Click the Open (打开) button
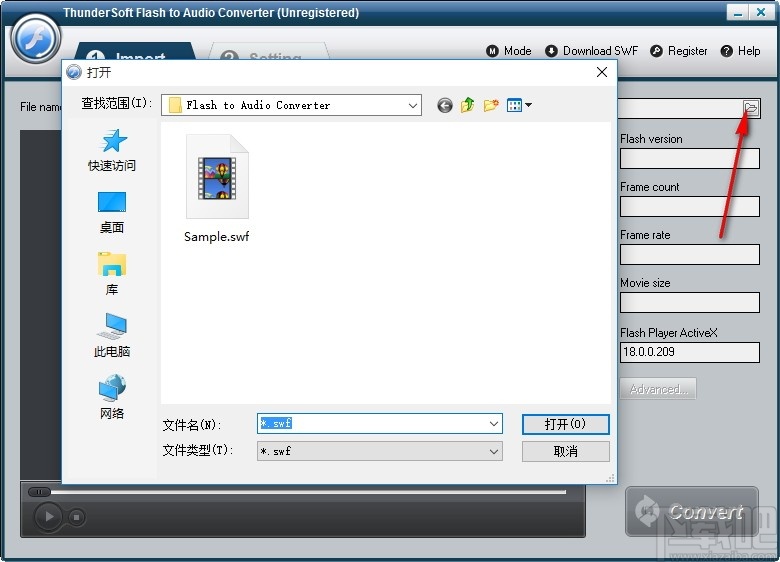Screen dimensions: 780x562 pyautogui.click(x=566, y=424)
